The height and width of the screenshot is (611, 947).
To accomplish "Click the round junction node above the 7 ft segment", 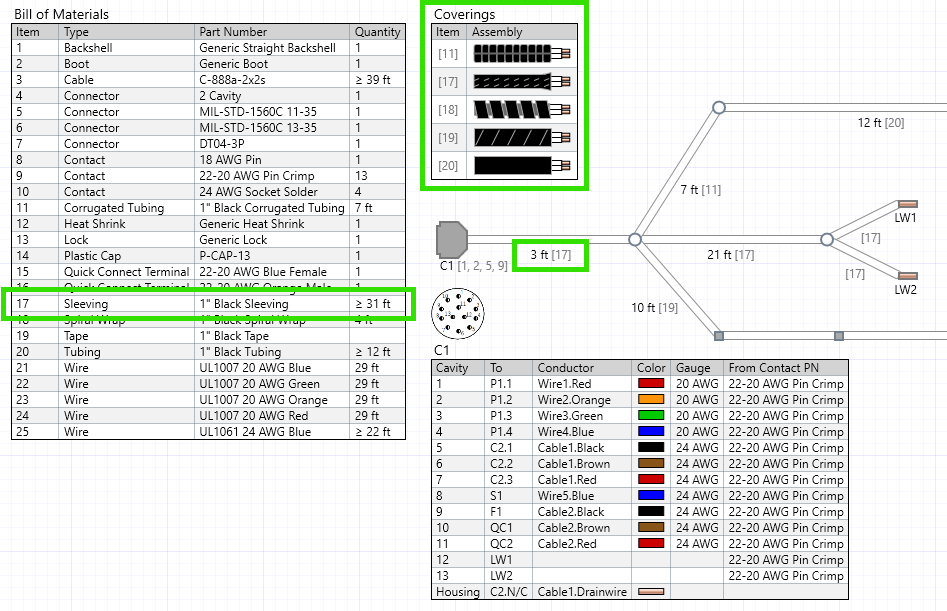I will (718, 107).
